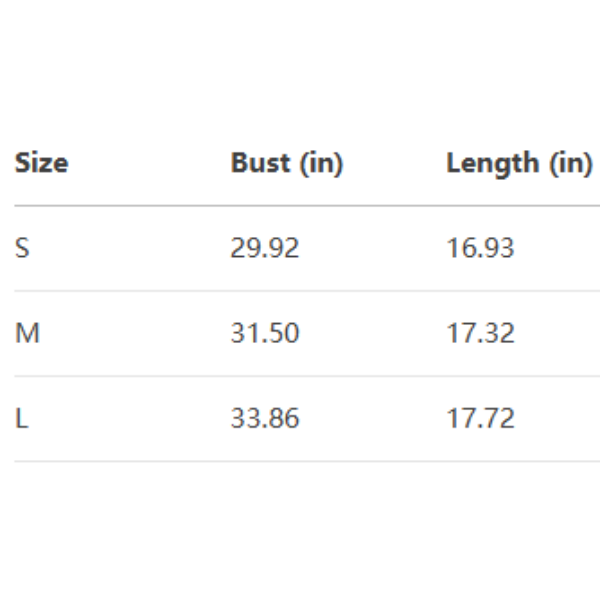The image size is (600, 600).
Task: Click the (in) unit after Bust
Action: click(321, 164)
